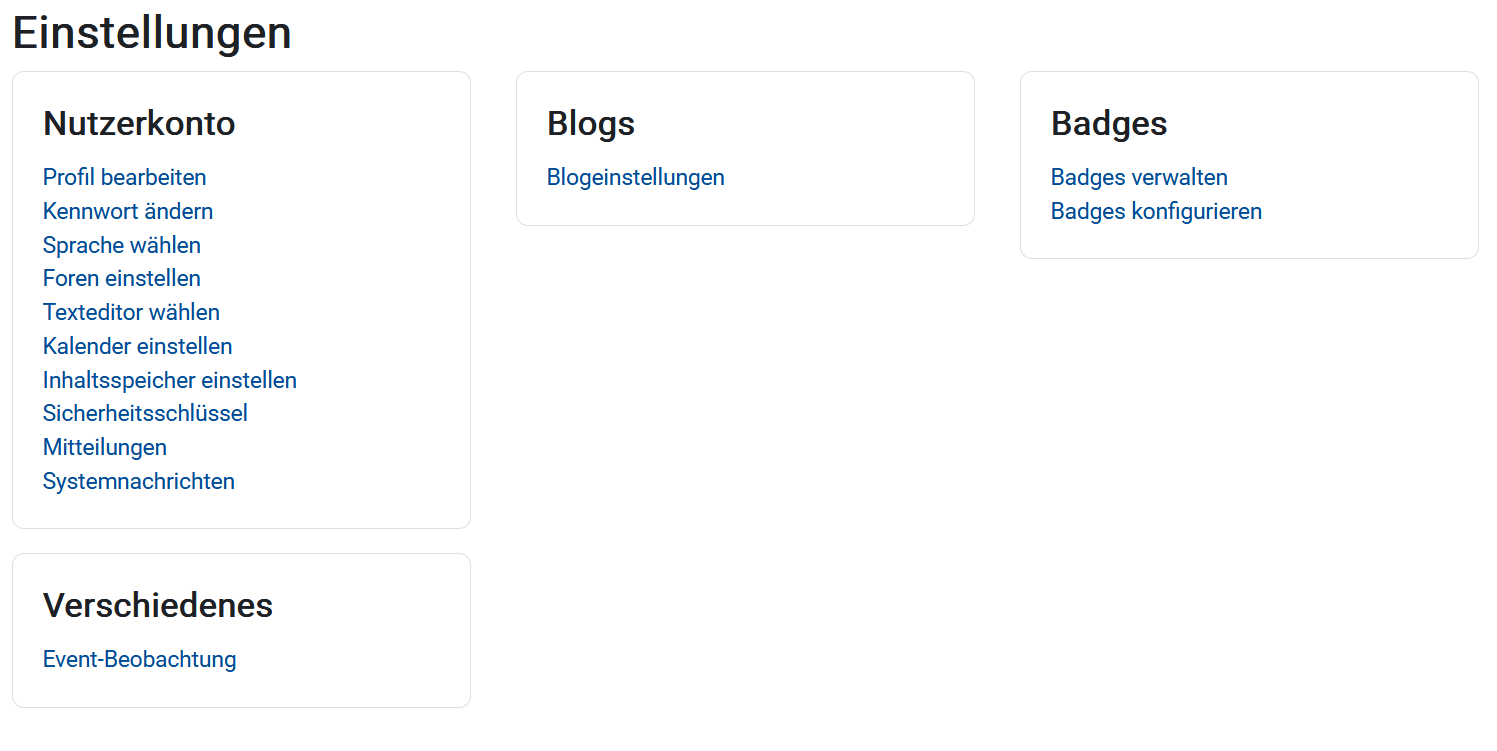Click Kennwort ändern link

[x=128, y=211]
